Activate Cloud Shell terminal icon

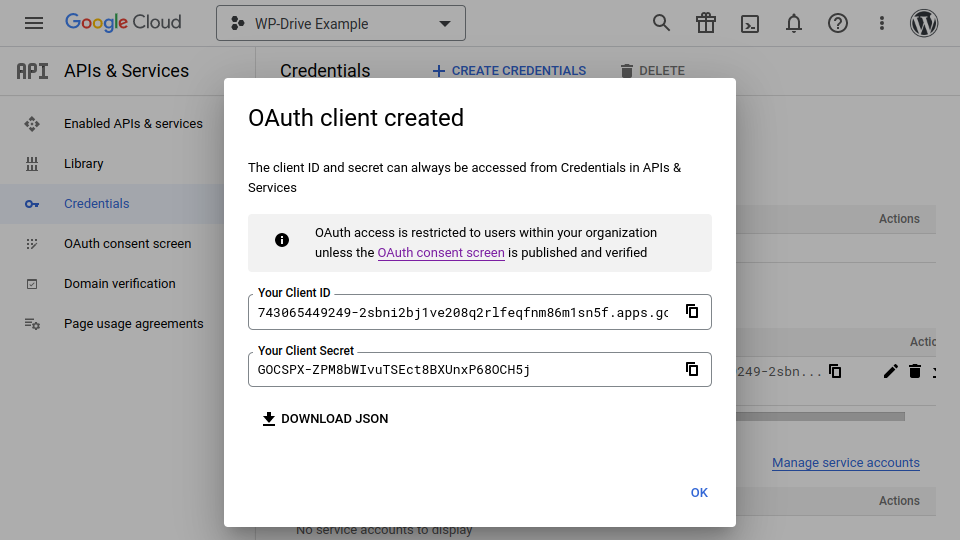[749, 23]
